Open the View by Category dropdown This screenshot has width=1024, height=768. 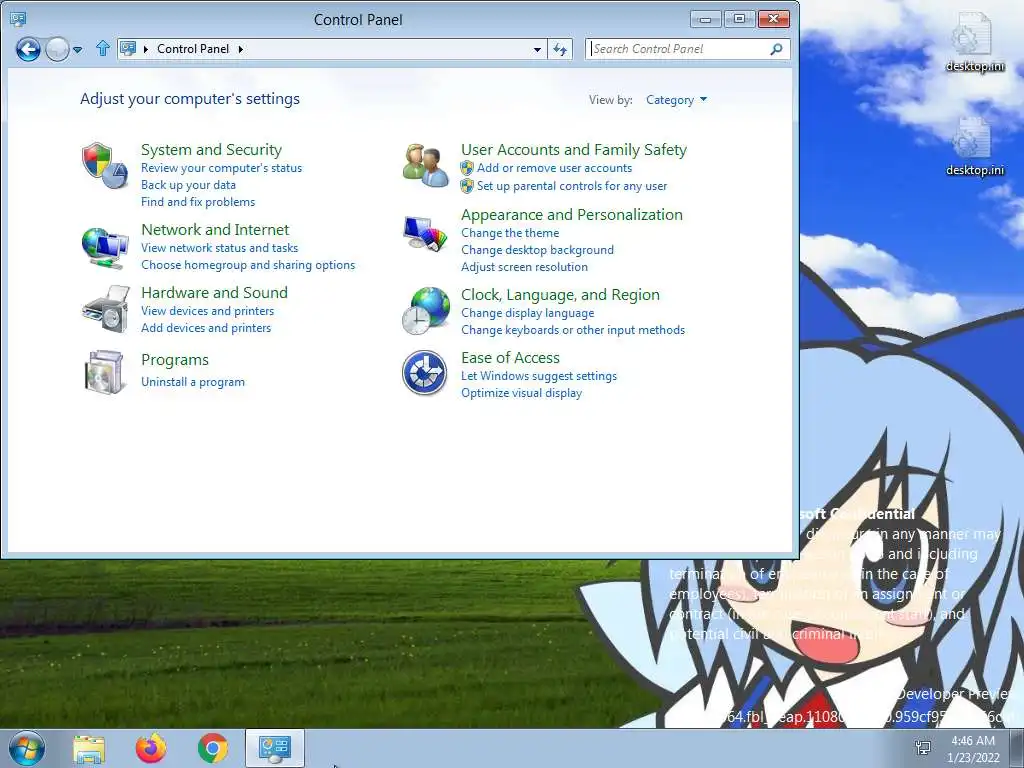click(x=676, y=100)
